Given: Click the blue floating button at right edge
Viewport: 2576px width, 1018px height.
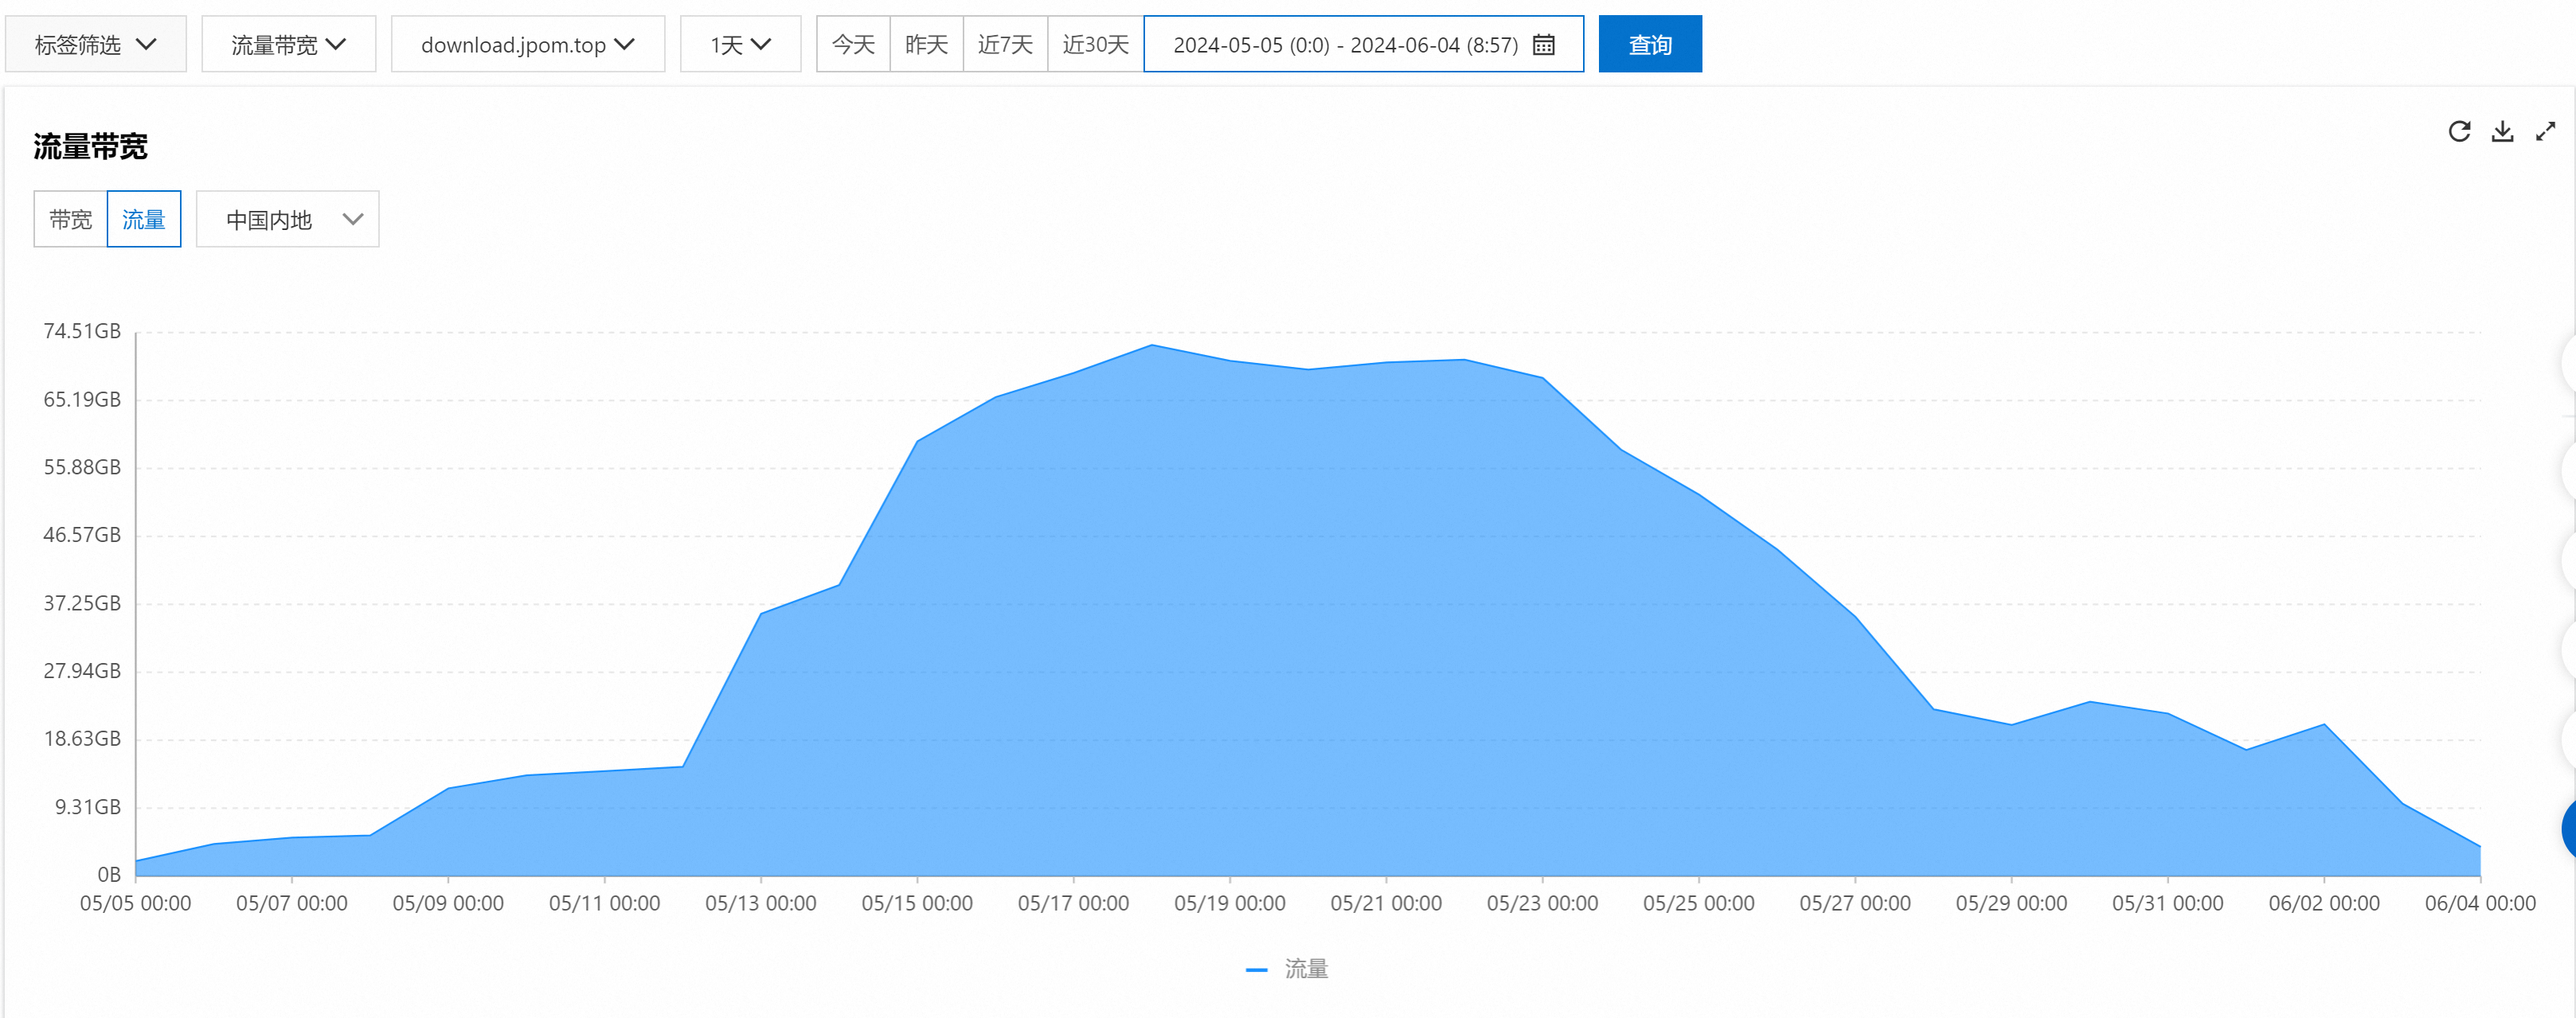Looking at the screenshot, I should coord(2568,828).
